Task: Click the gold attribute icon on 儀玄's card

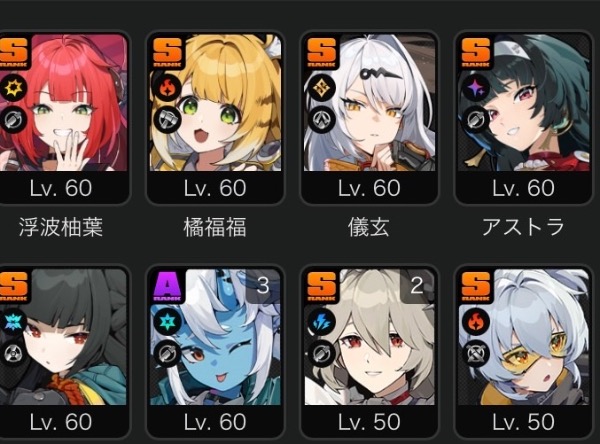Action: click(x=321, y=88)
